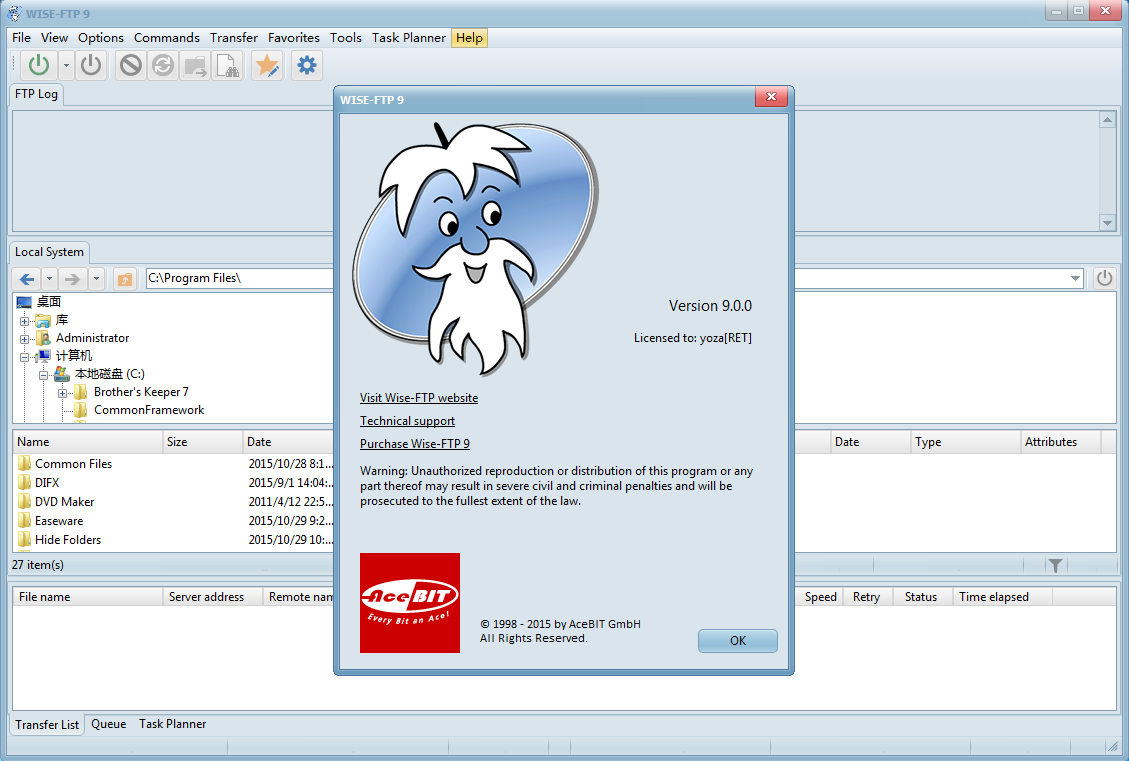This screenshot has height=761, width=1129.
Task: Select the DVD Maker folder in list
Action: click(x=64, y=502)
